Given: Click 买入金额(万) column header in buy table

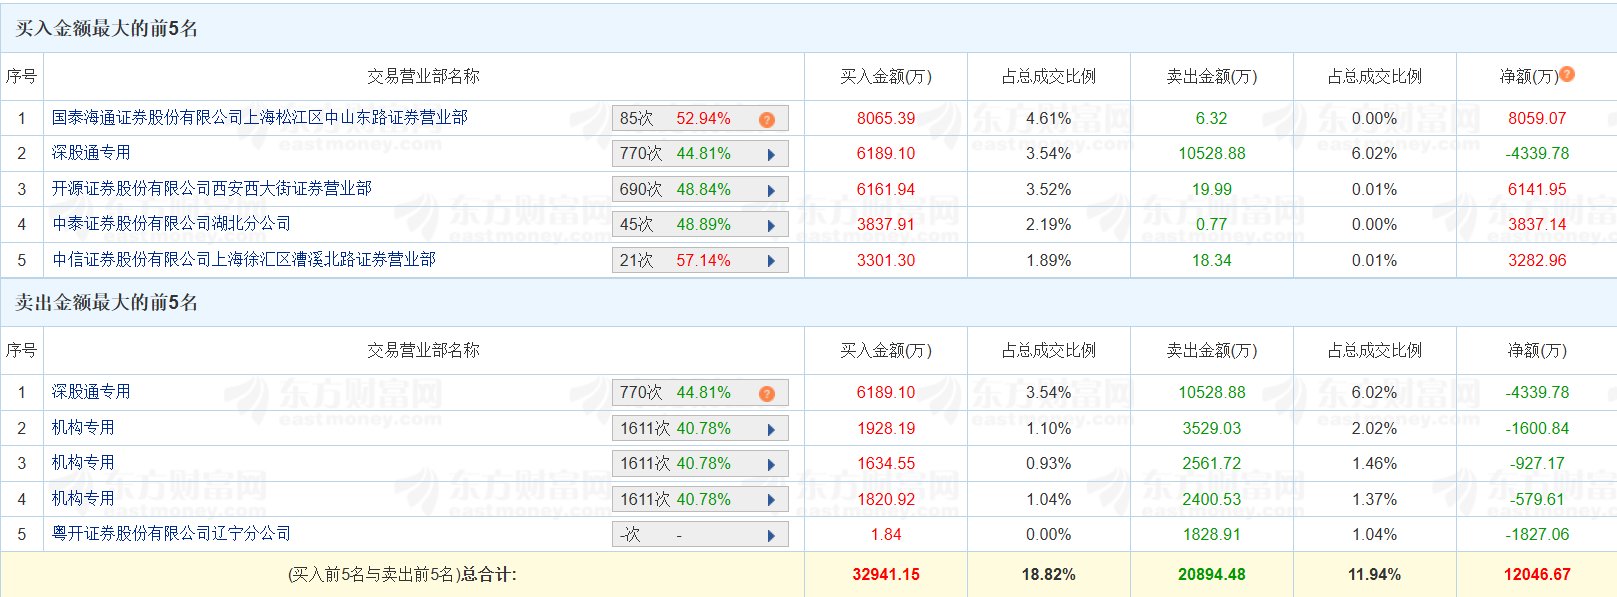Looking at the screenshot, I should pos(886,77).
